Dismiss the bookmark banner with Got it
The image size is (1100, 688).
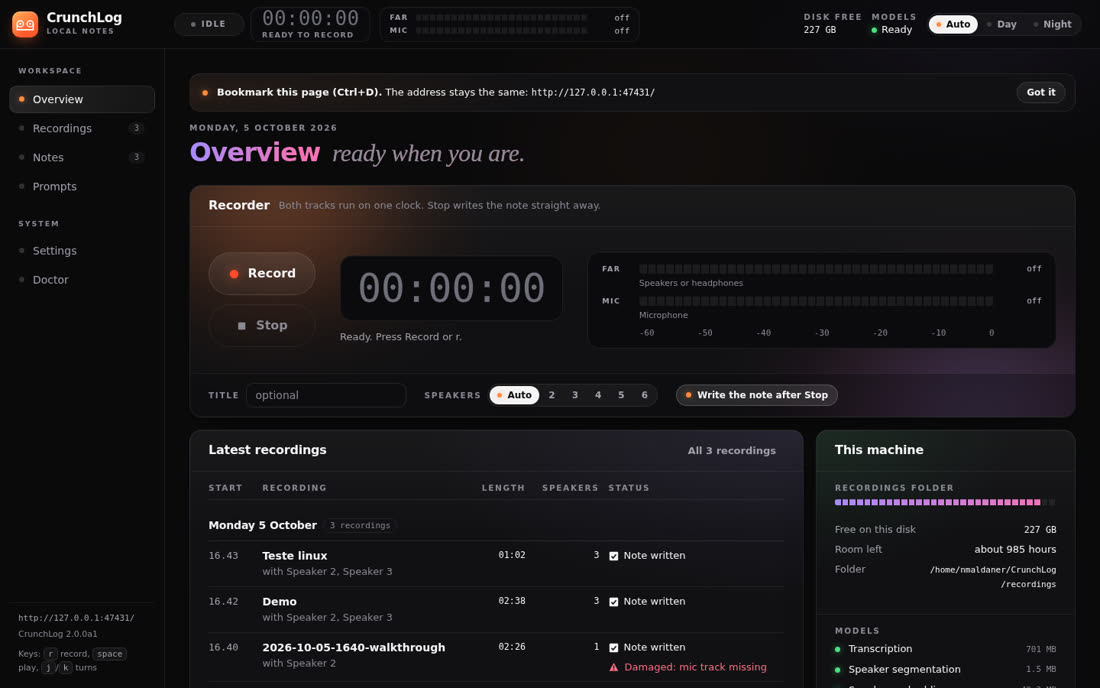tap(1040, 93)
